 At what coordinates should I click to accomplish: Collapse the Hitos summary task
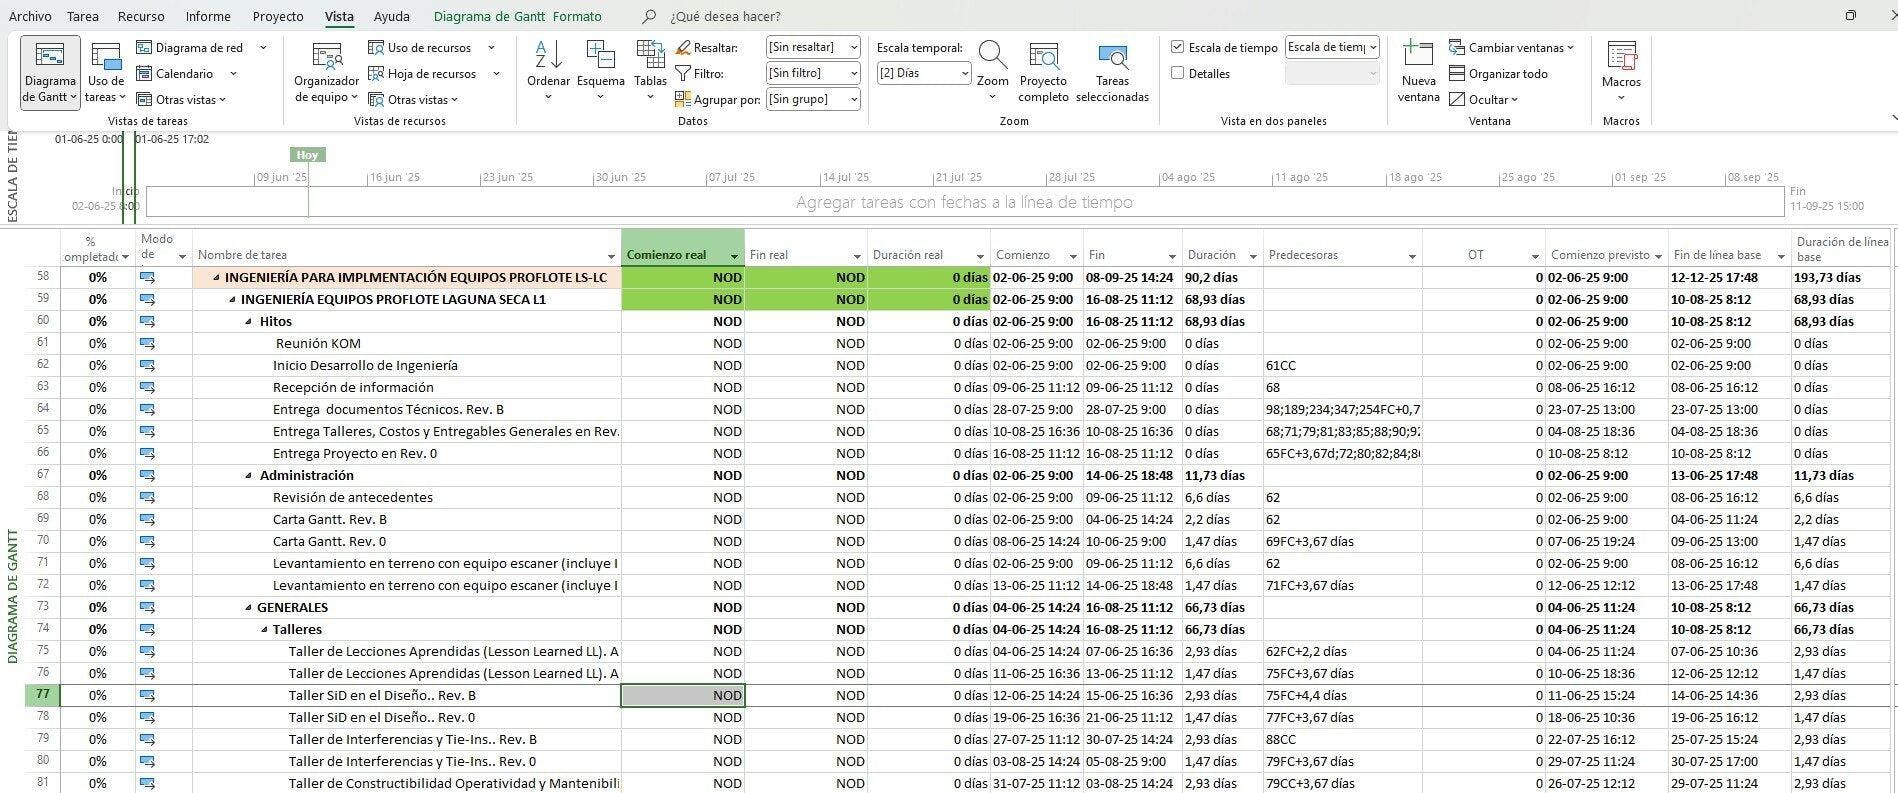tap(249, 322)
